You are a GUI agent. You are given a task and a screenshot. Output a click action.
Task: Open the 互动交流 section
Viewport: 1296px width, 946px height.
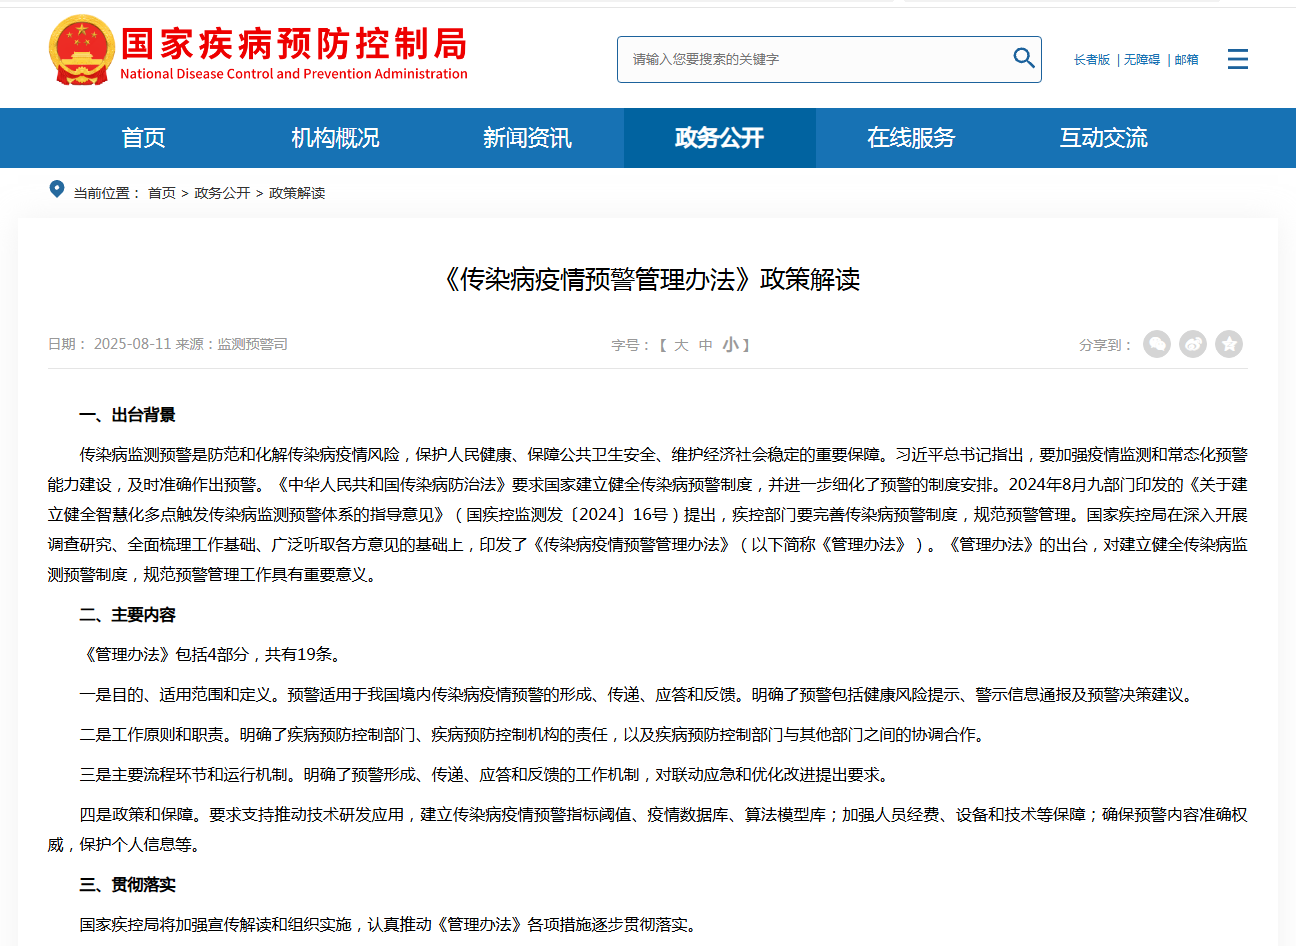tap(1103, 138)
